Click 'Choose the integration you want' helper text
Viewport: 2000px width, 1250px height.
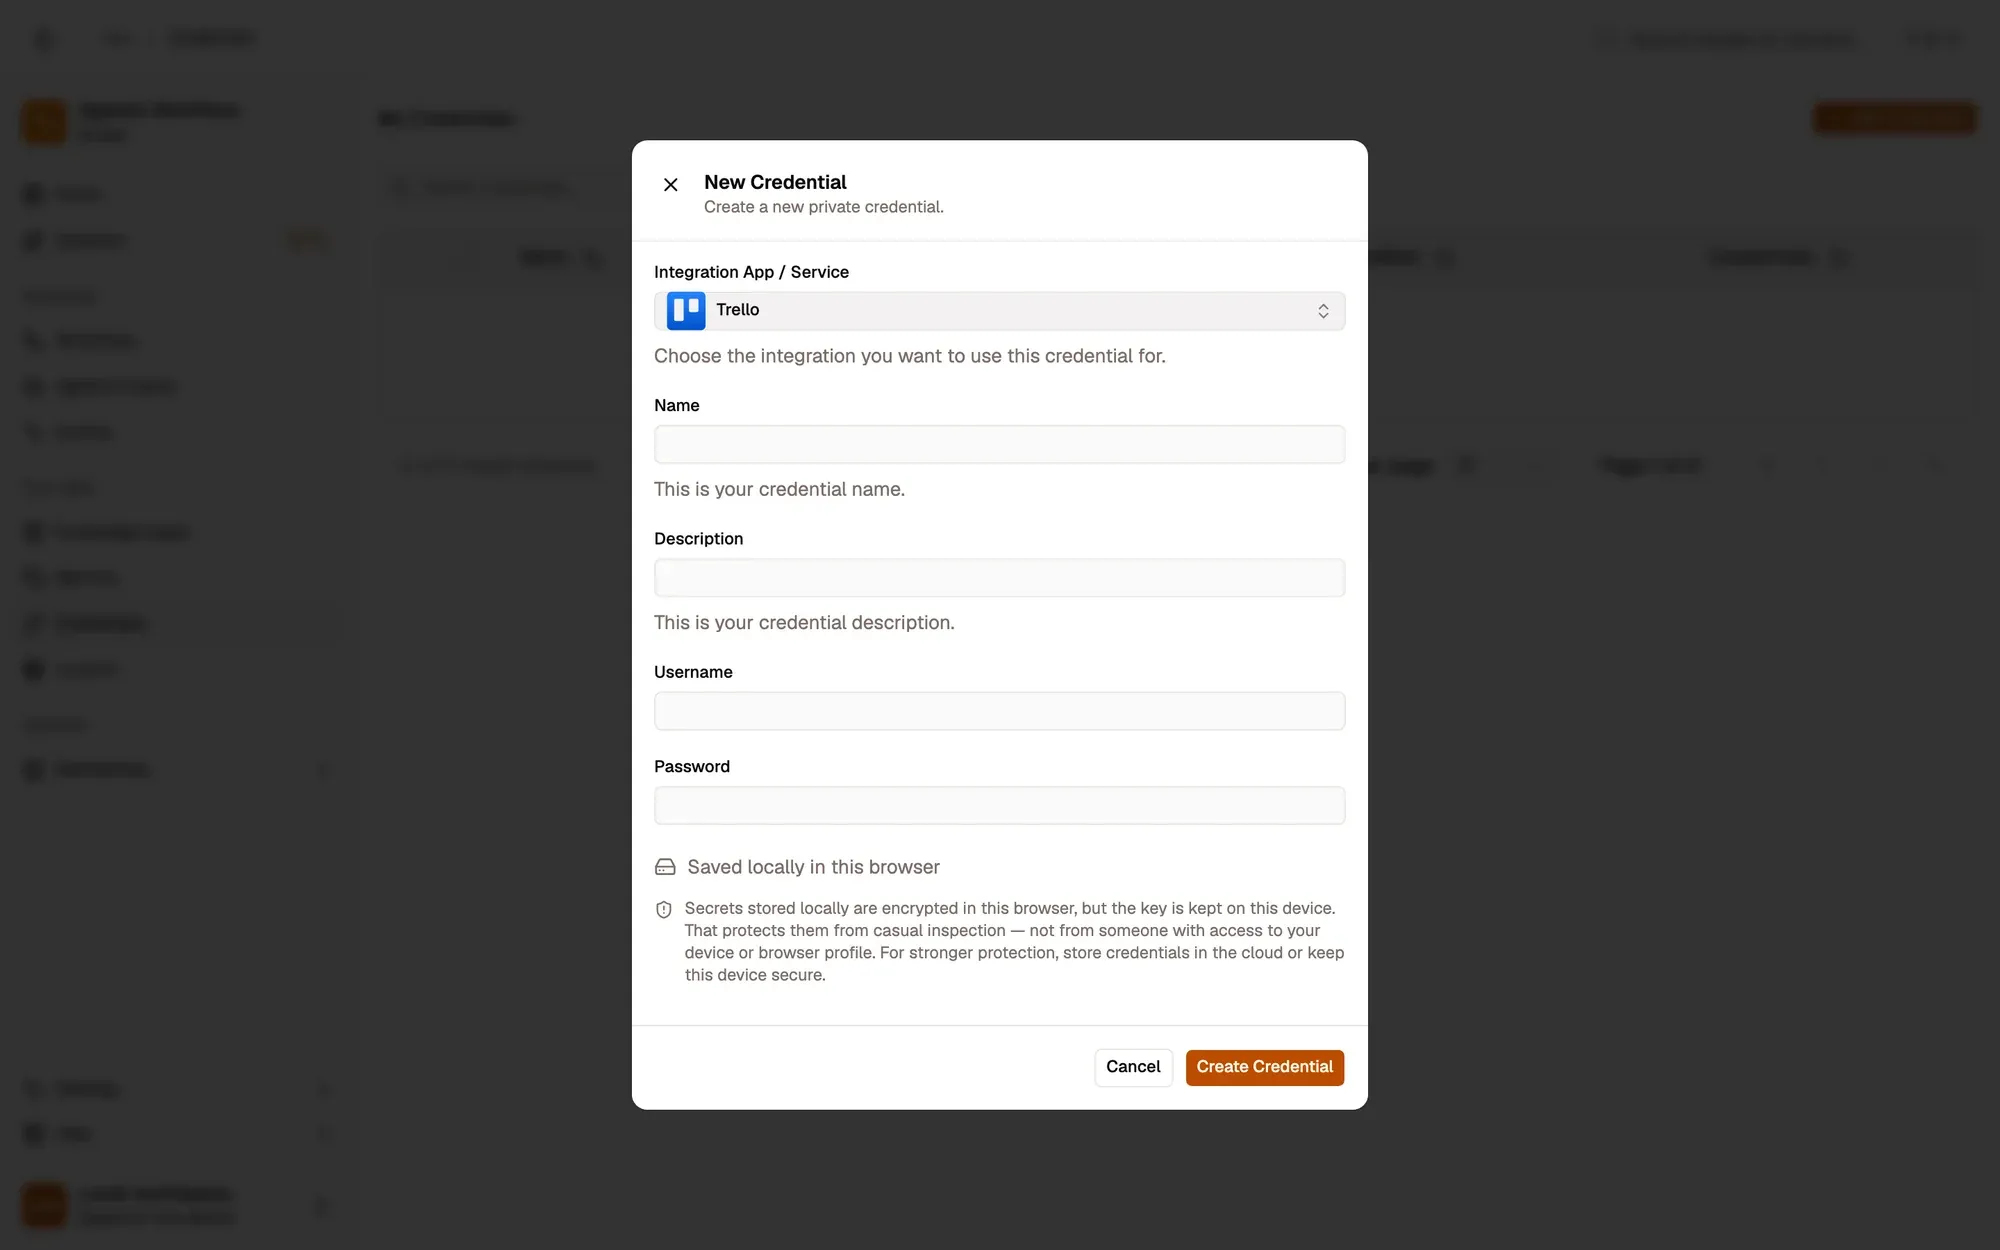click(x=910, y=356)
